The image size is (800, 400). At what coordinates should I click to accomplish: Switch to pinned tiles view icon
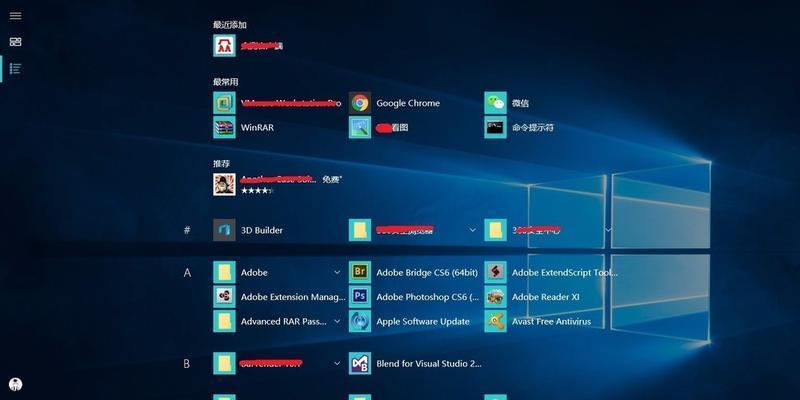[x=15, y=42]
